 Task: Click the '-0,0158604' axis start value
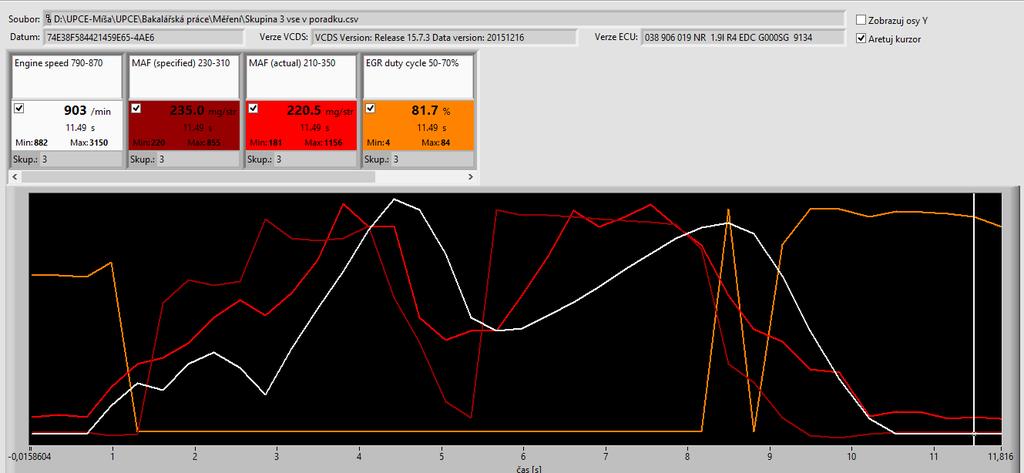point(30,456)
